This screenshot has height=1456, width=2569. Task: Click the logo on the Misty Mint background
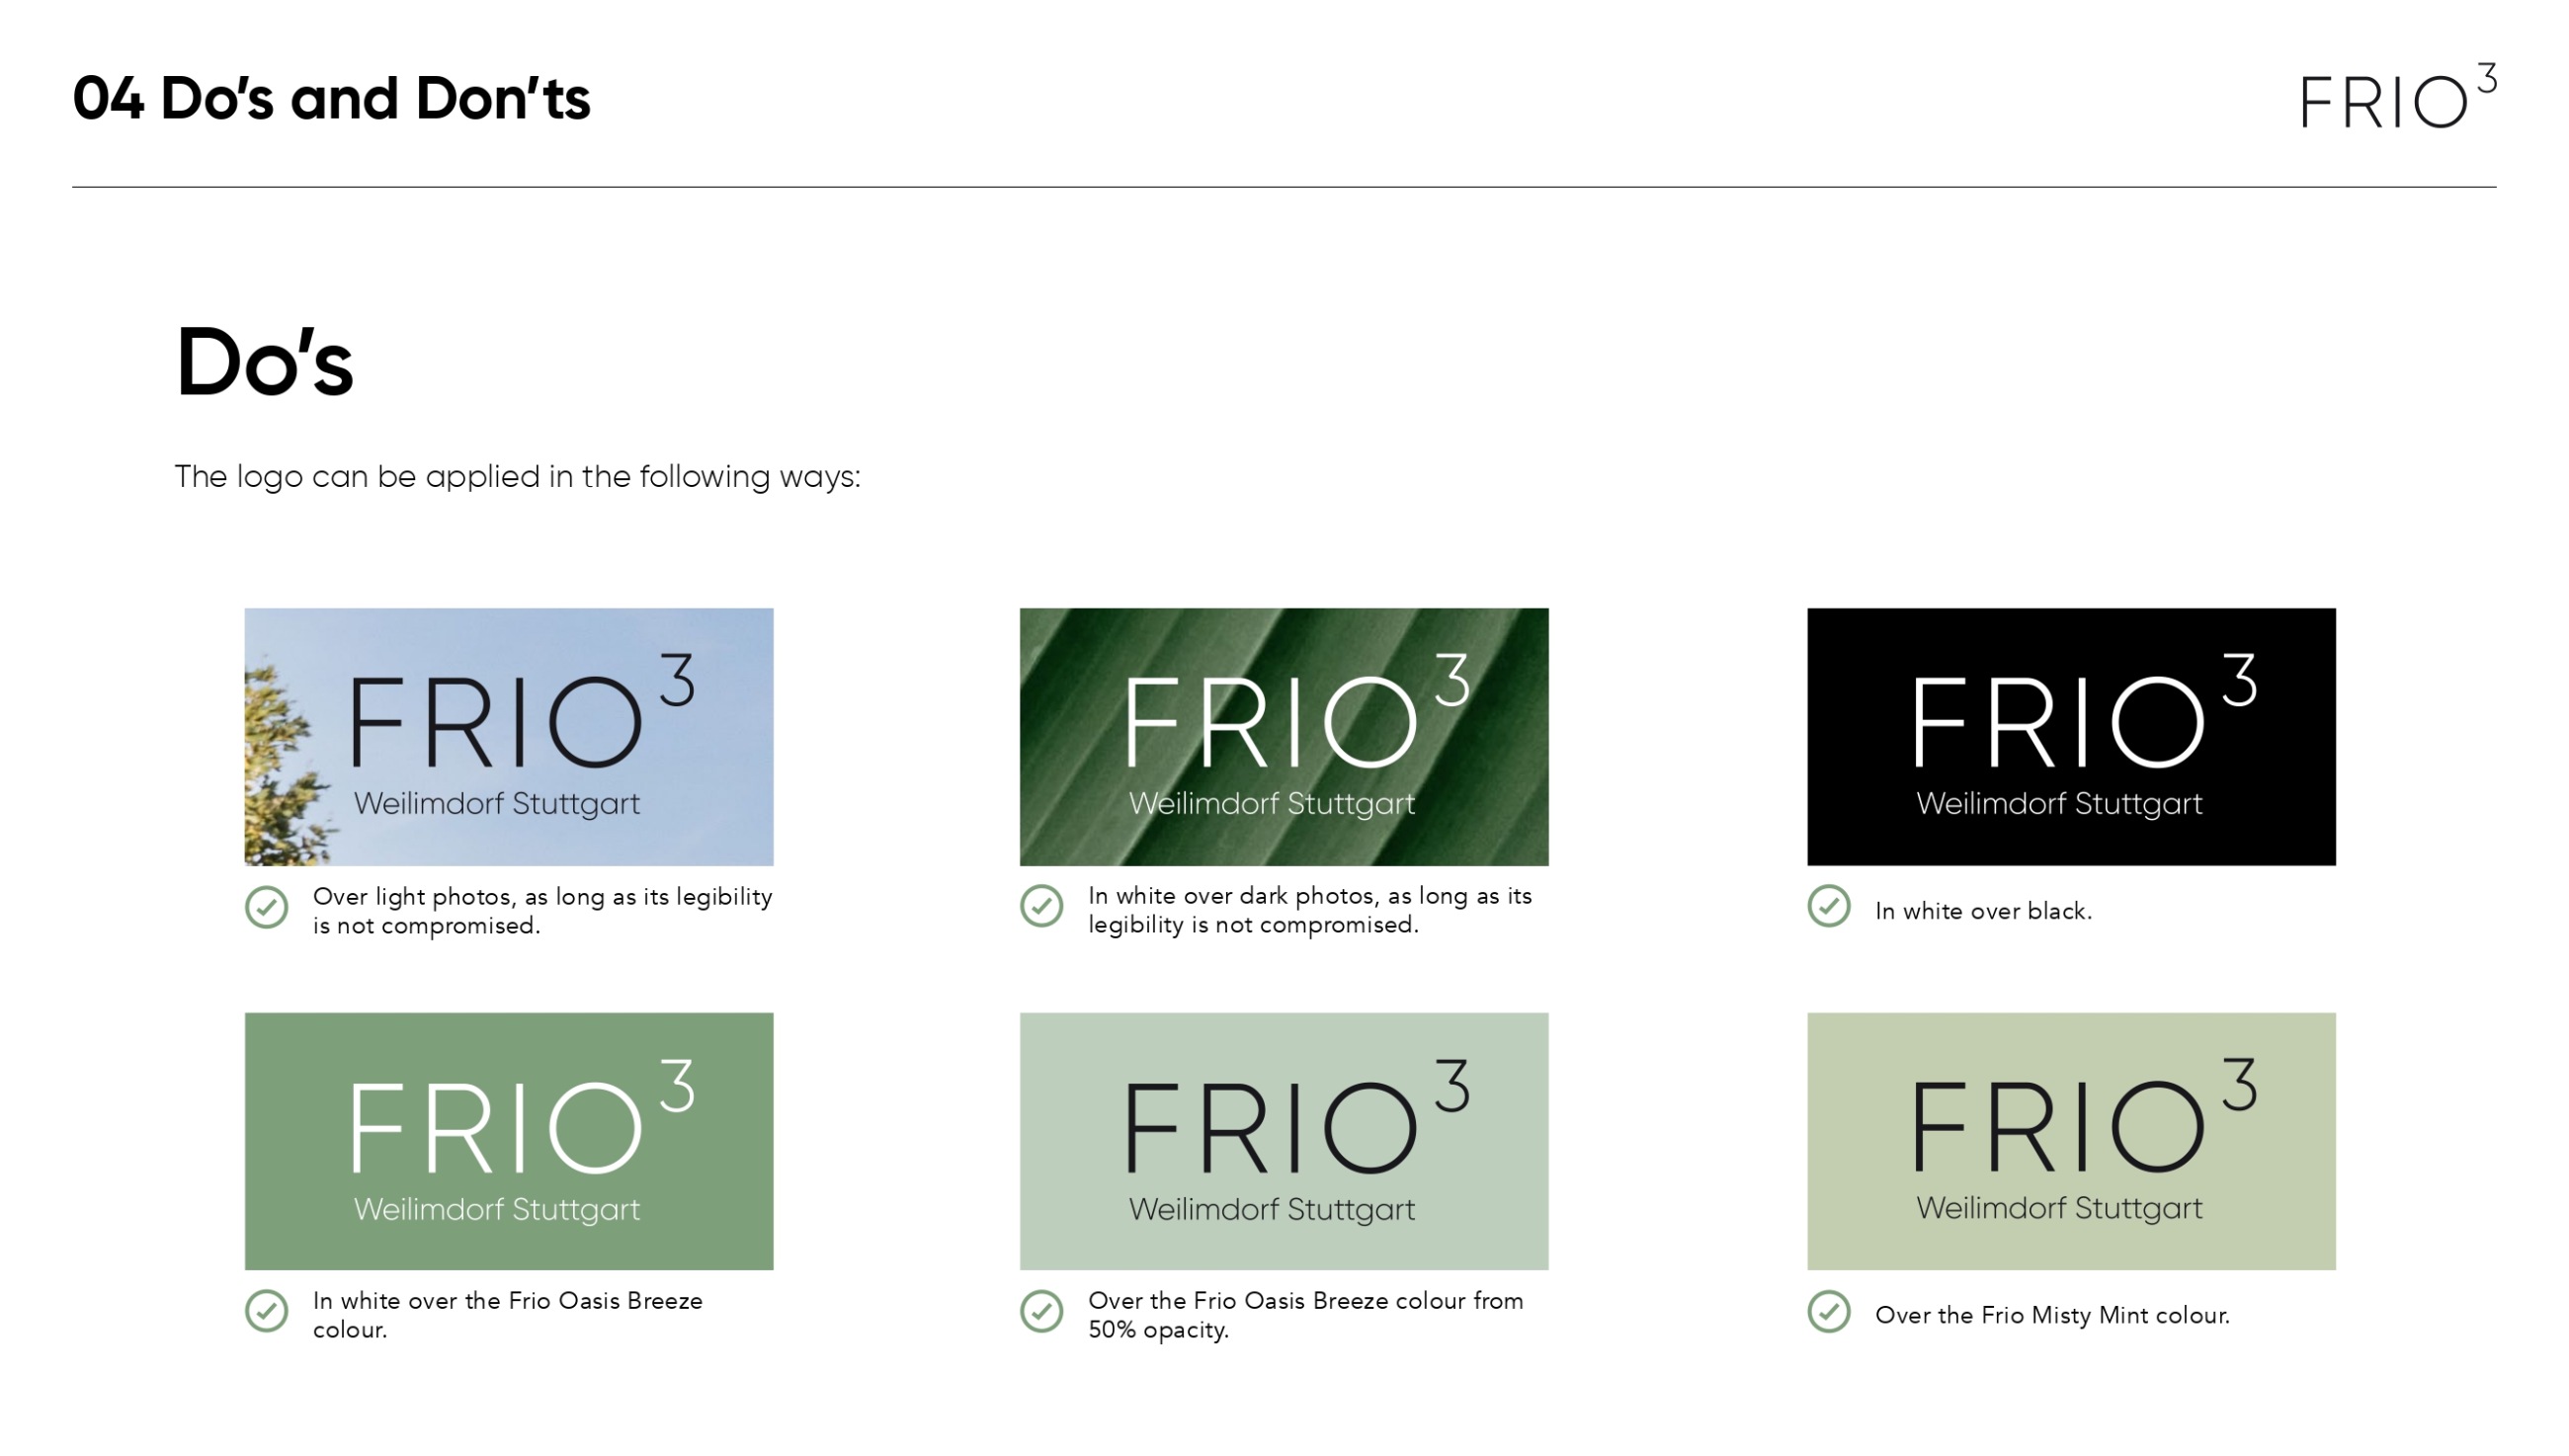[x=2070, y=1141]
